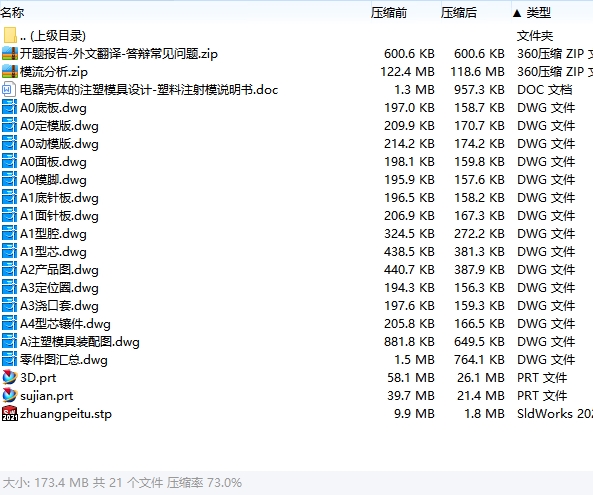Viewport: 593px width, 495px height.
Task: Click the PRT icon next to 3D.prt
Action: tap(9, 377)
